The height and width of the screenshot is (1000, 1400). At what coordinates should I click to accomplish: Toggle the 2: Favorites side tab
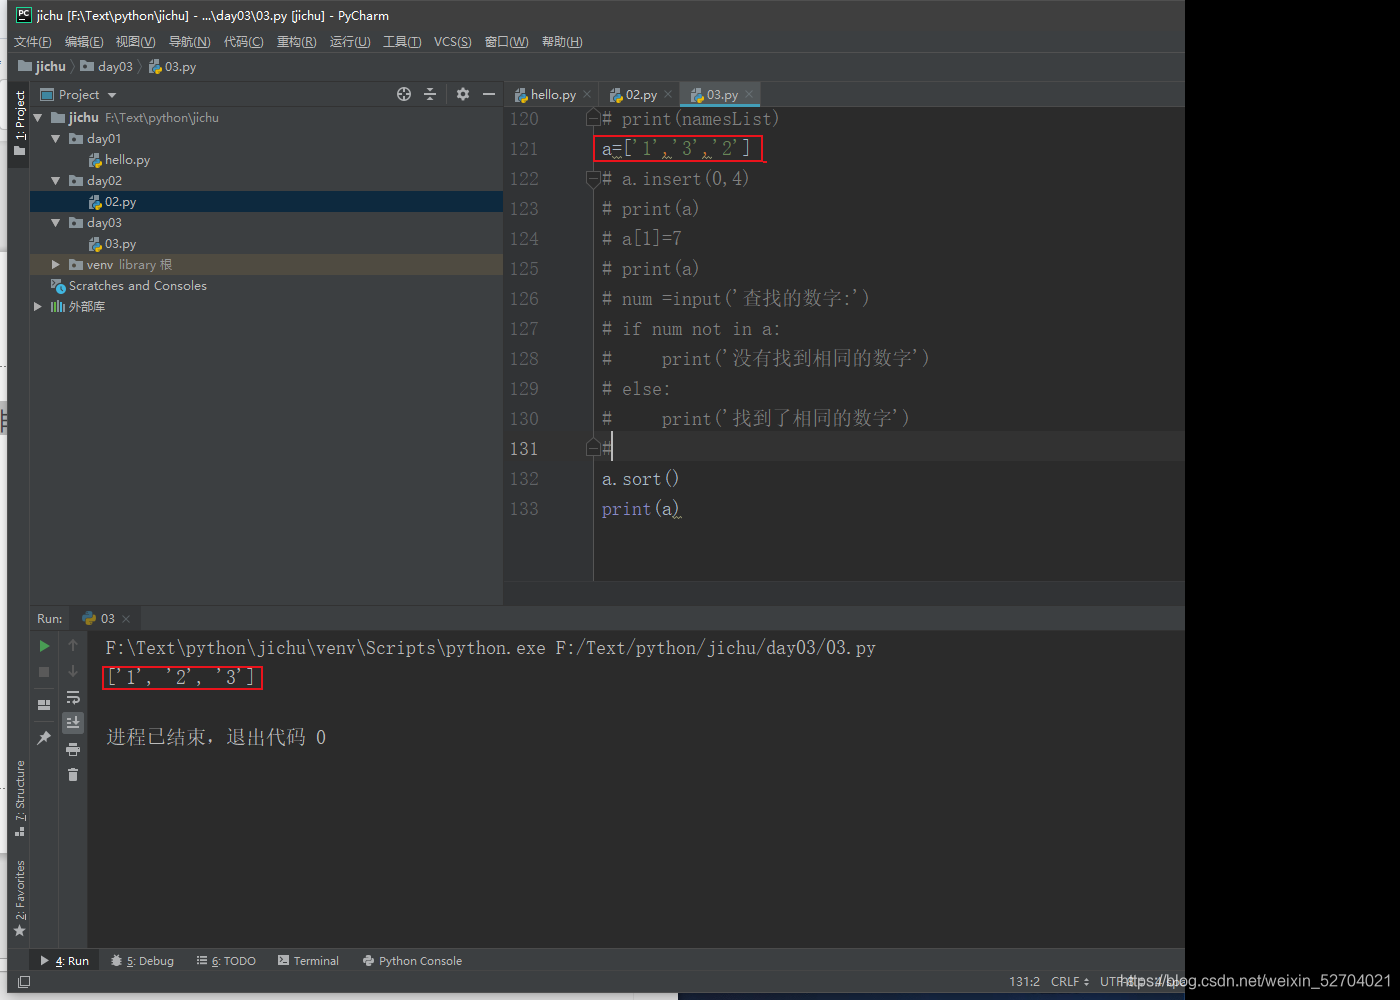19,898
